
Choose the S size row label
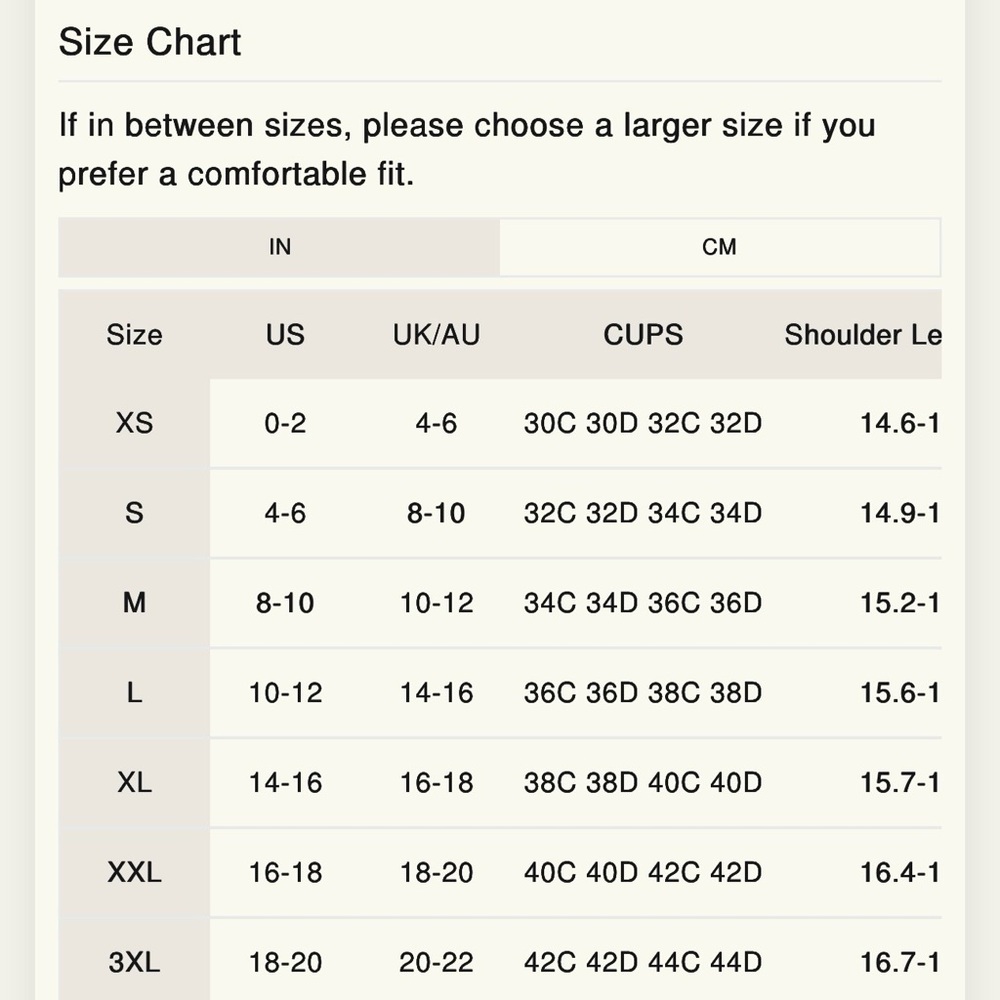click(134, 513)
